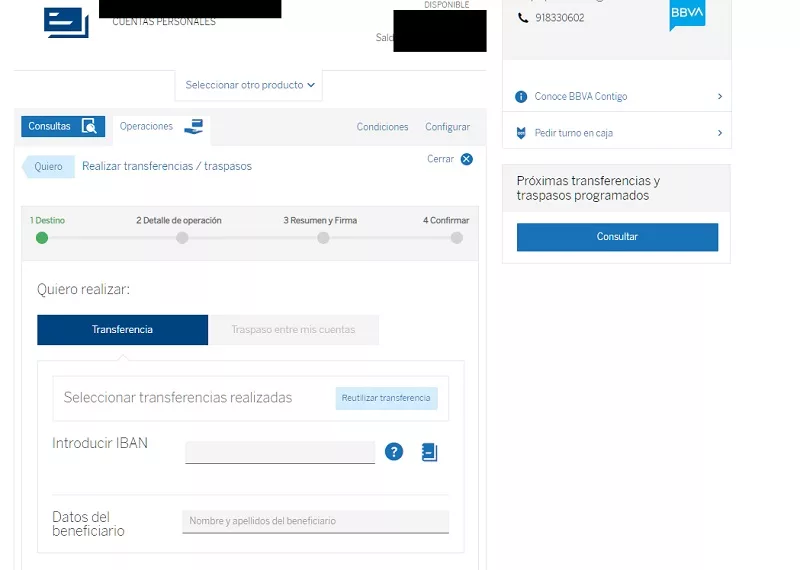Click the Pedir turno en caja icon
800x570 pixels.
coord(521,133)
